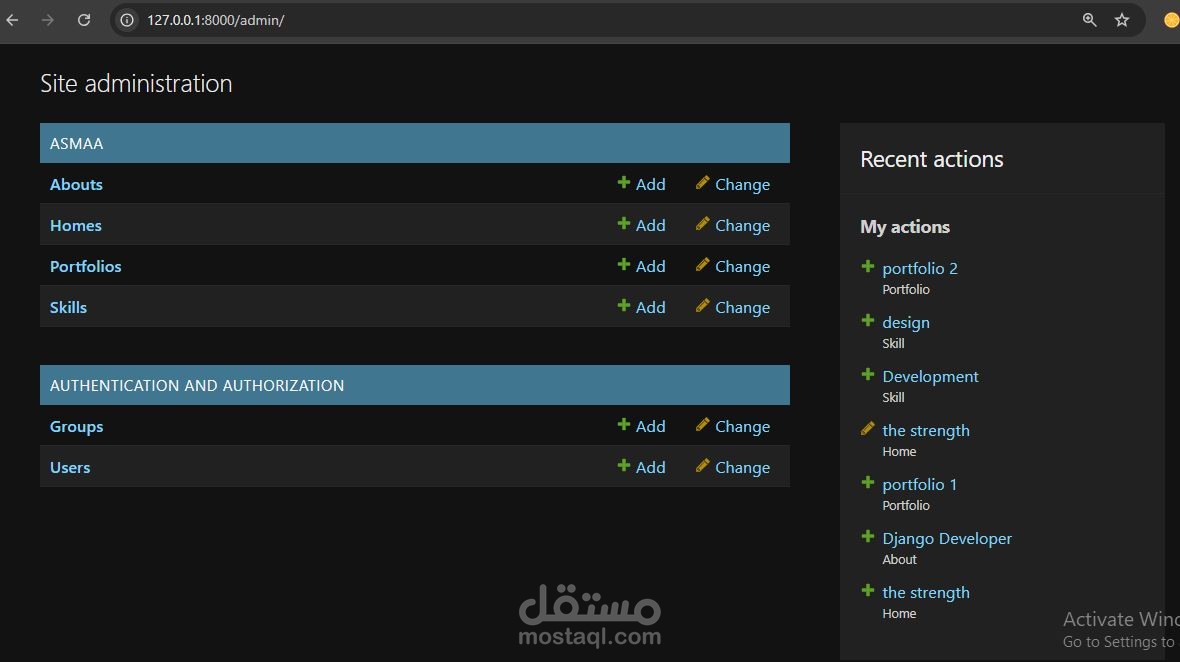Open the edited 'the strength' recent action
The image size is (1180, 662).
pos(926,430)
